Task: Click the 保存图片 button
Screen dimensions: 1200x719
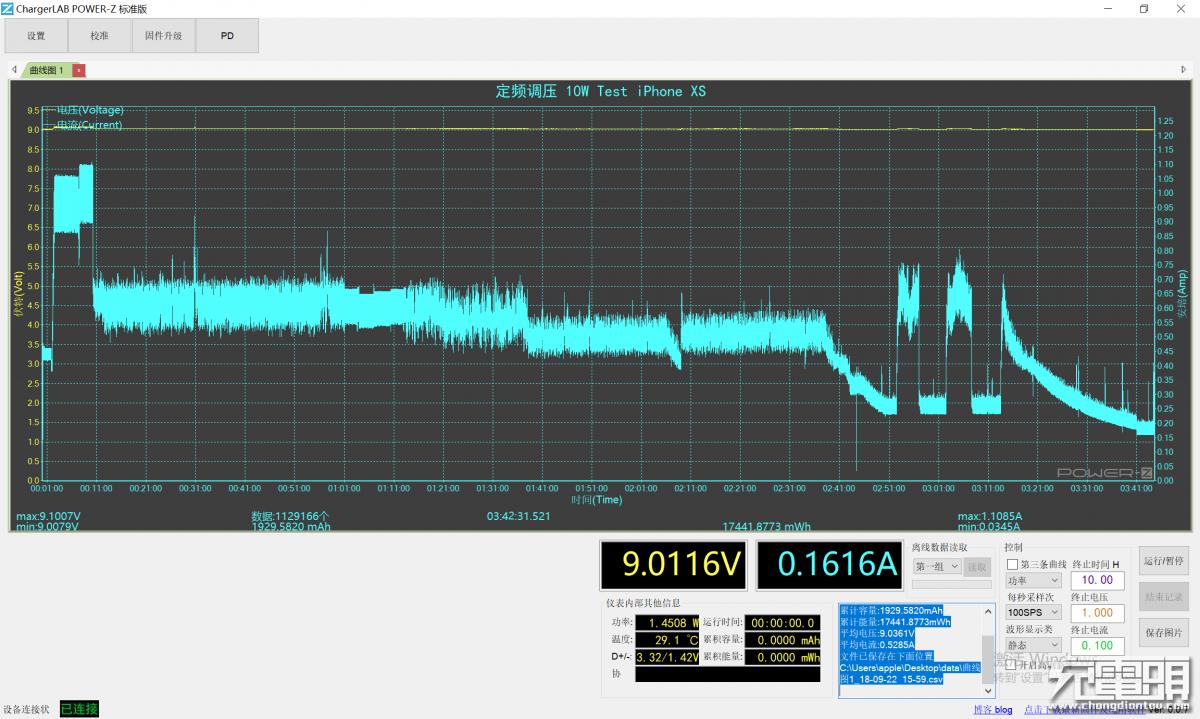Action: click(1163, 632)
